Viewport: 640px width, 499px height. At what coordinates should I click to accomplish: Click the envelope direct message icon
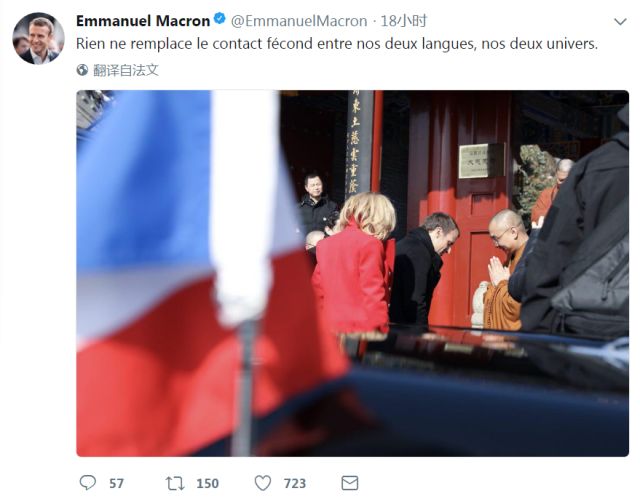coord(350,483)
